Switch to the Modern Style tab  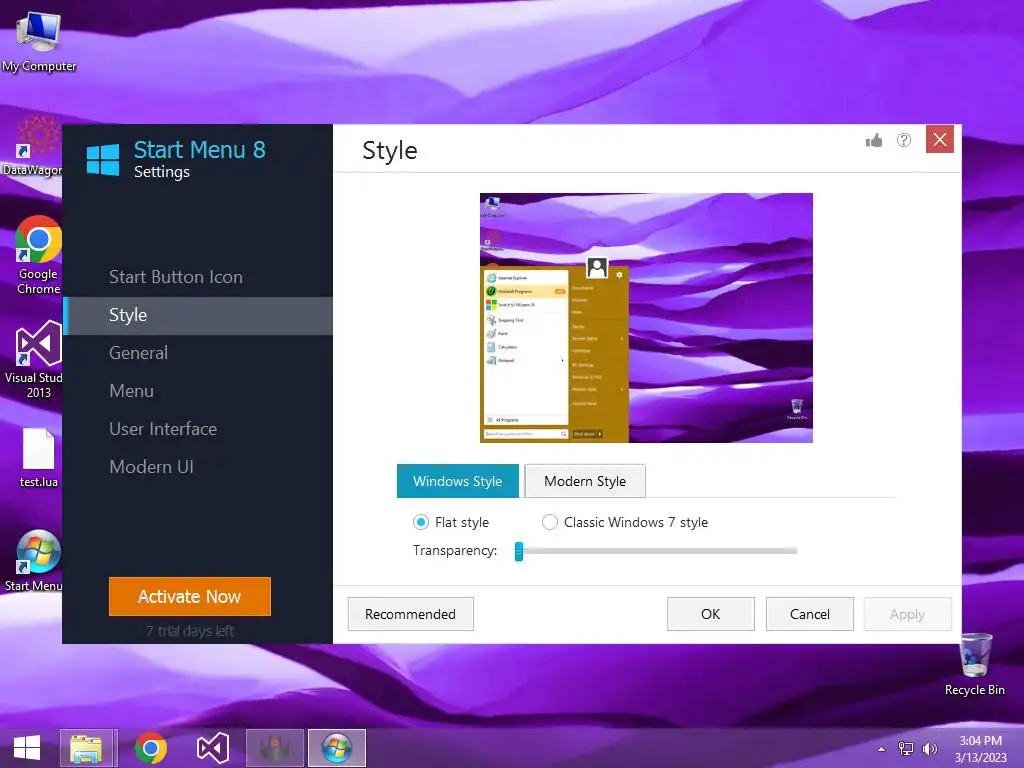(585, 481)
